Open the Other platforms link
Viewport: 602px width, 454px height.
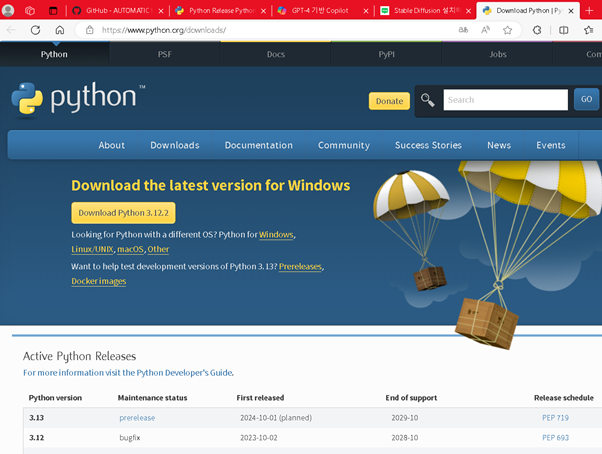pyautogui.click(x=158, y=249)
